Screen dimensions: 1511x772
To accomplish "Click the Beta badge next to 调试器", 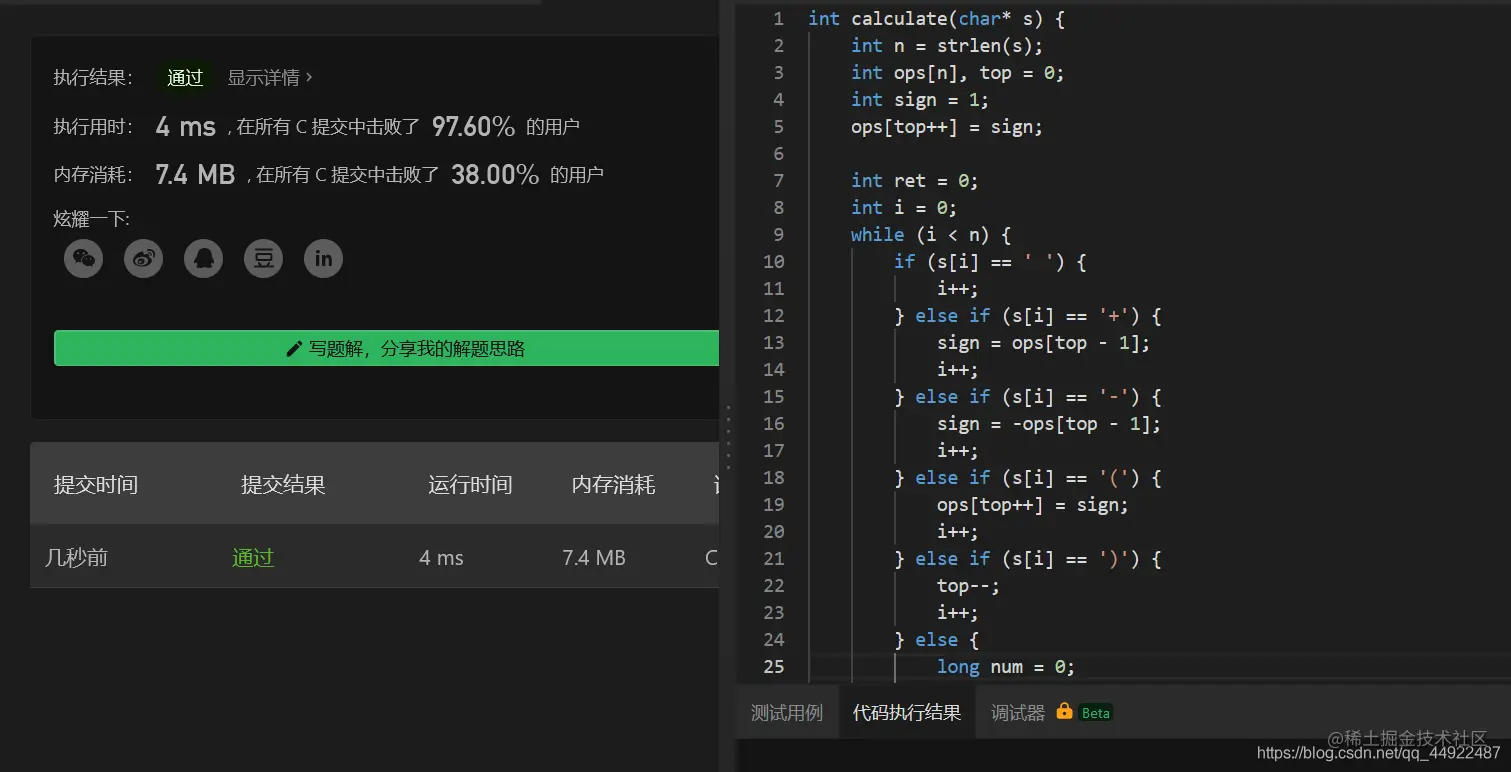I will click(1096, 713).
